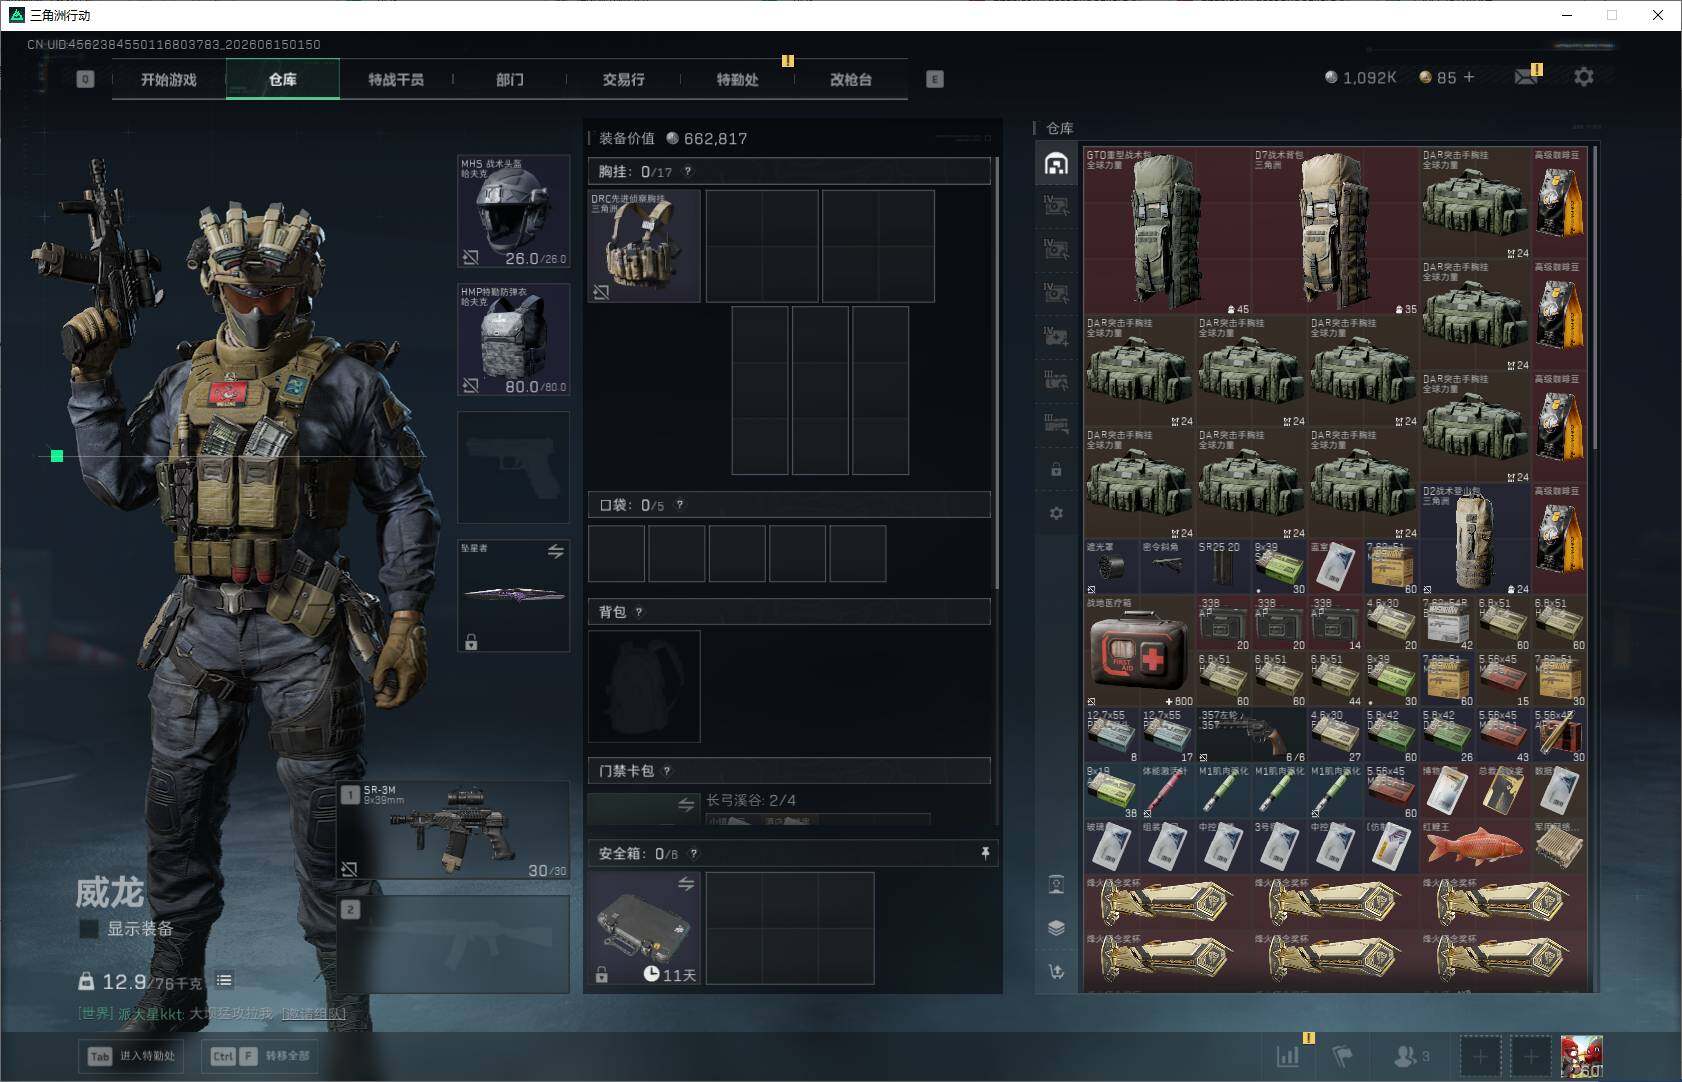Click the stash grid scrollbar
The image size is (1682, 1082).
click(1595, 300)
